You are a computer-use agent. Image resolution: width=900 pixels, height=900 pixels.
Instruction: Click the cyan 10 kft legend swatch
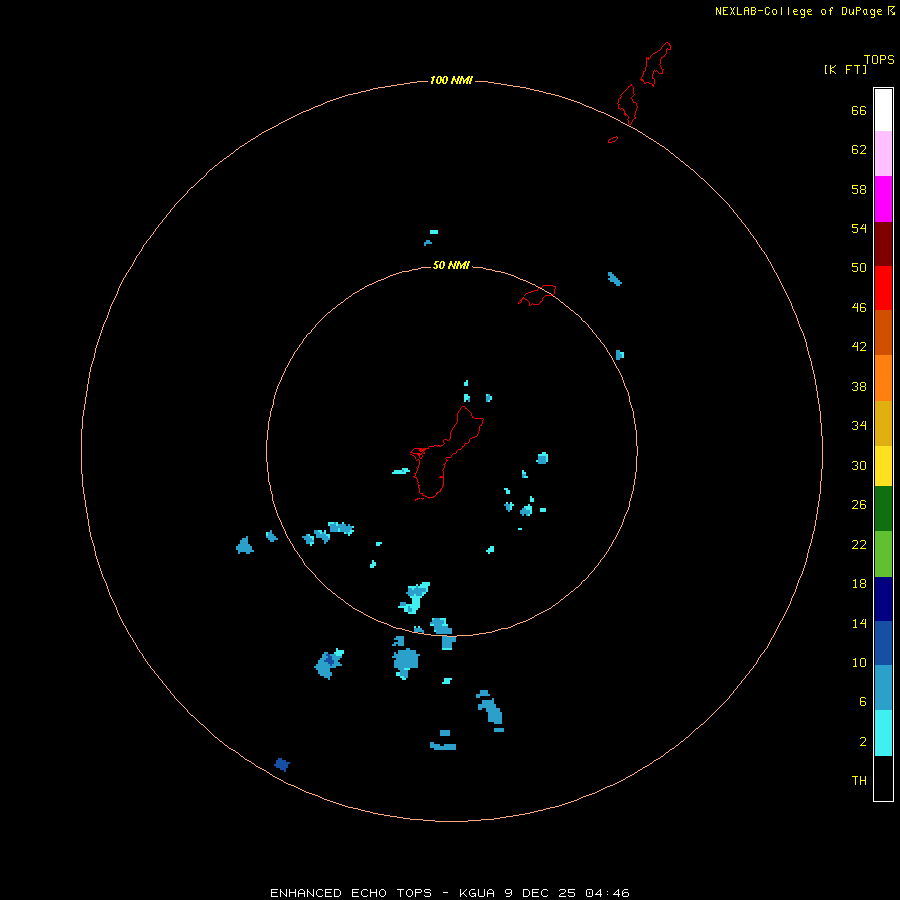click(x=883, y=733)
